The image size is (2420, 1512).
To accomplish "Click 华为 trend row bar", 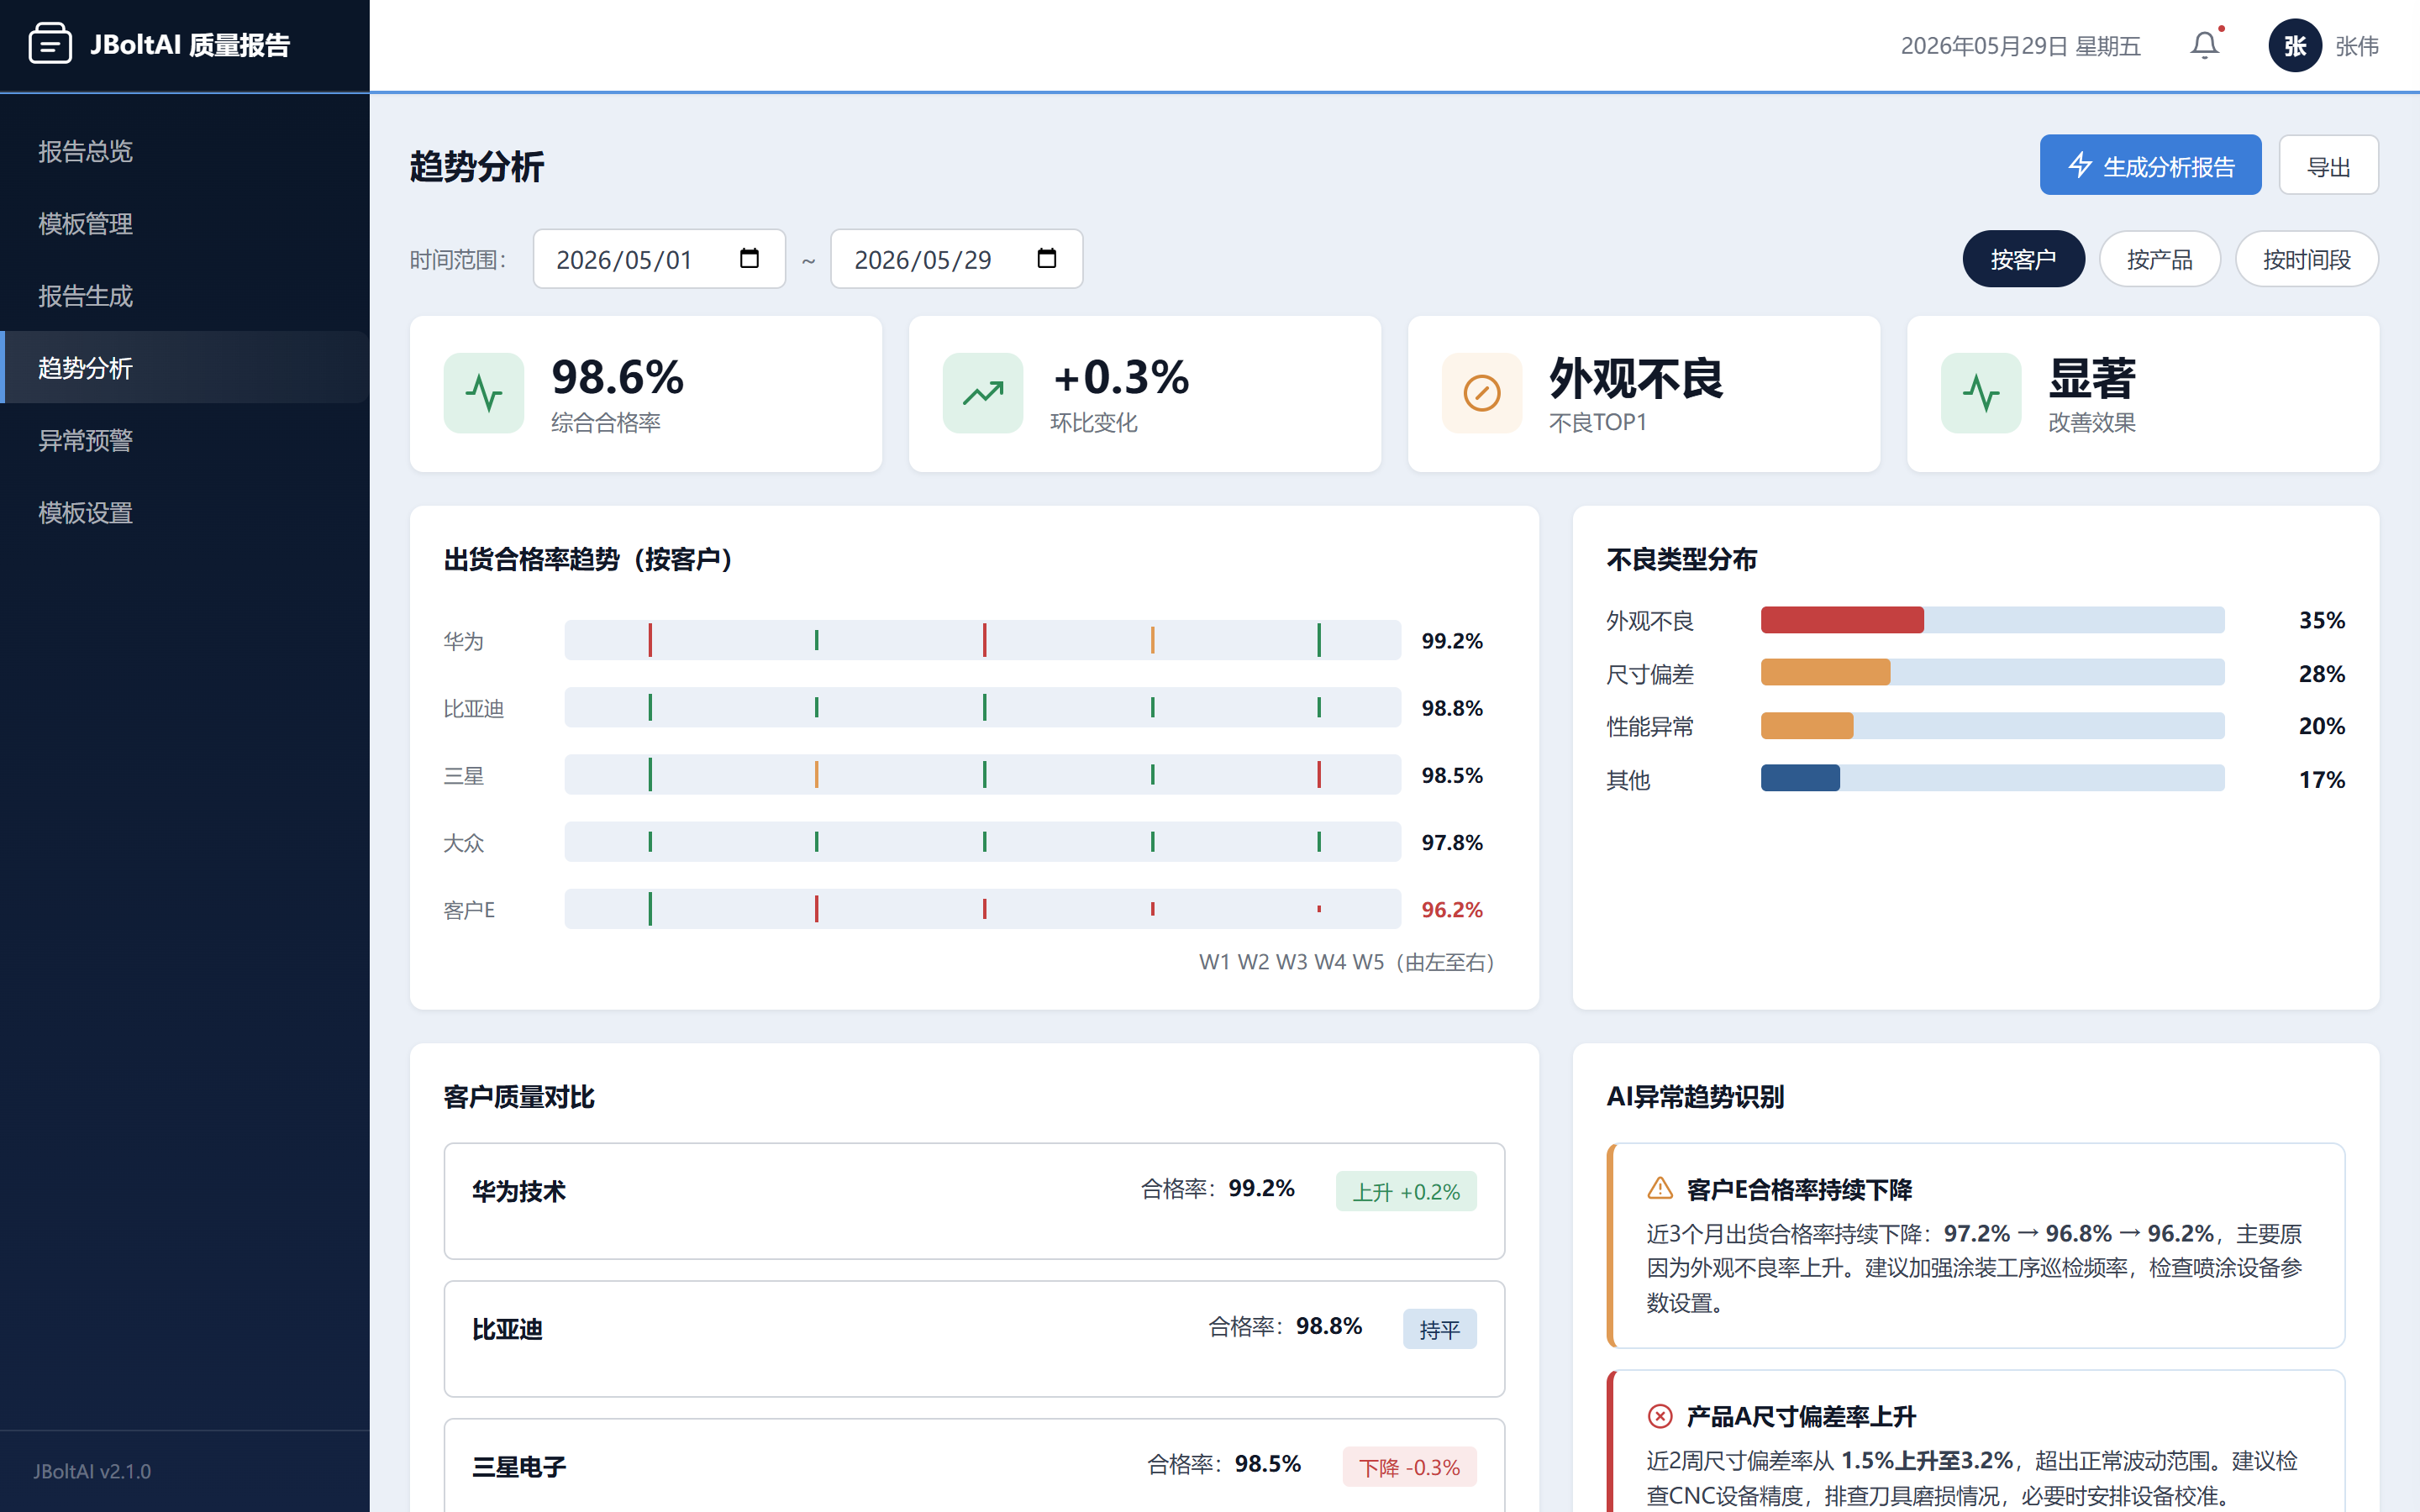I will pyautogui.click(x=982, y=640).
